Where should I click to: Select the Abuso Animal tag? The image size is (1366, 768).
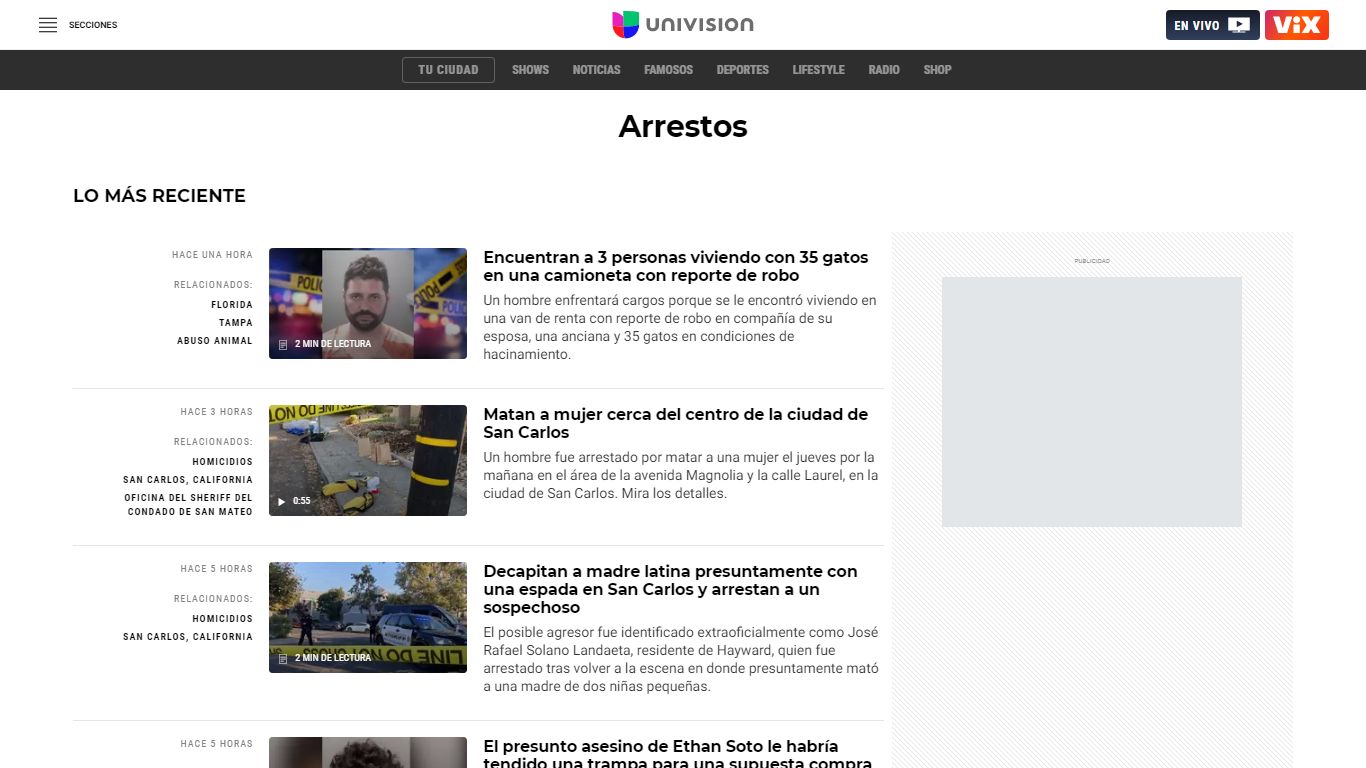(215, 341)
